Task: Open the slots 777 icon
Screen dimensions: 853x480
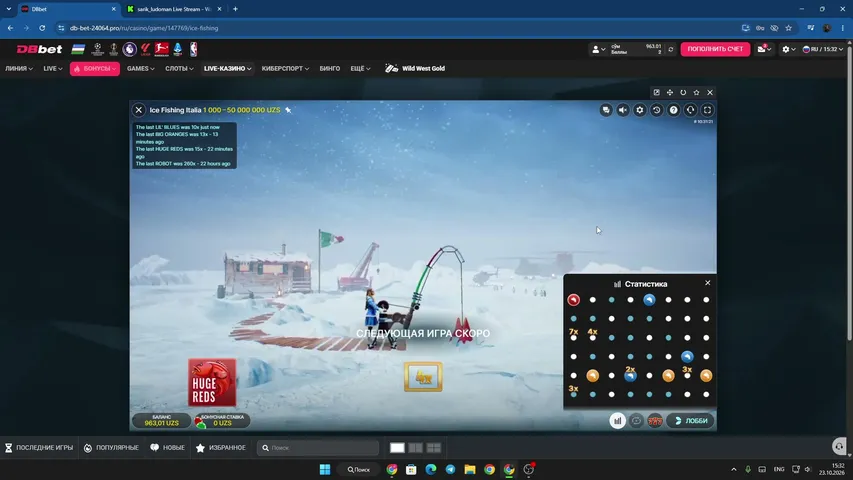Action: pyautogui.click(x=655, y=421)
